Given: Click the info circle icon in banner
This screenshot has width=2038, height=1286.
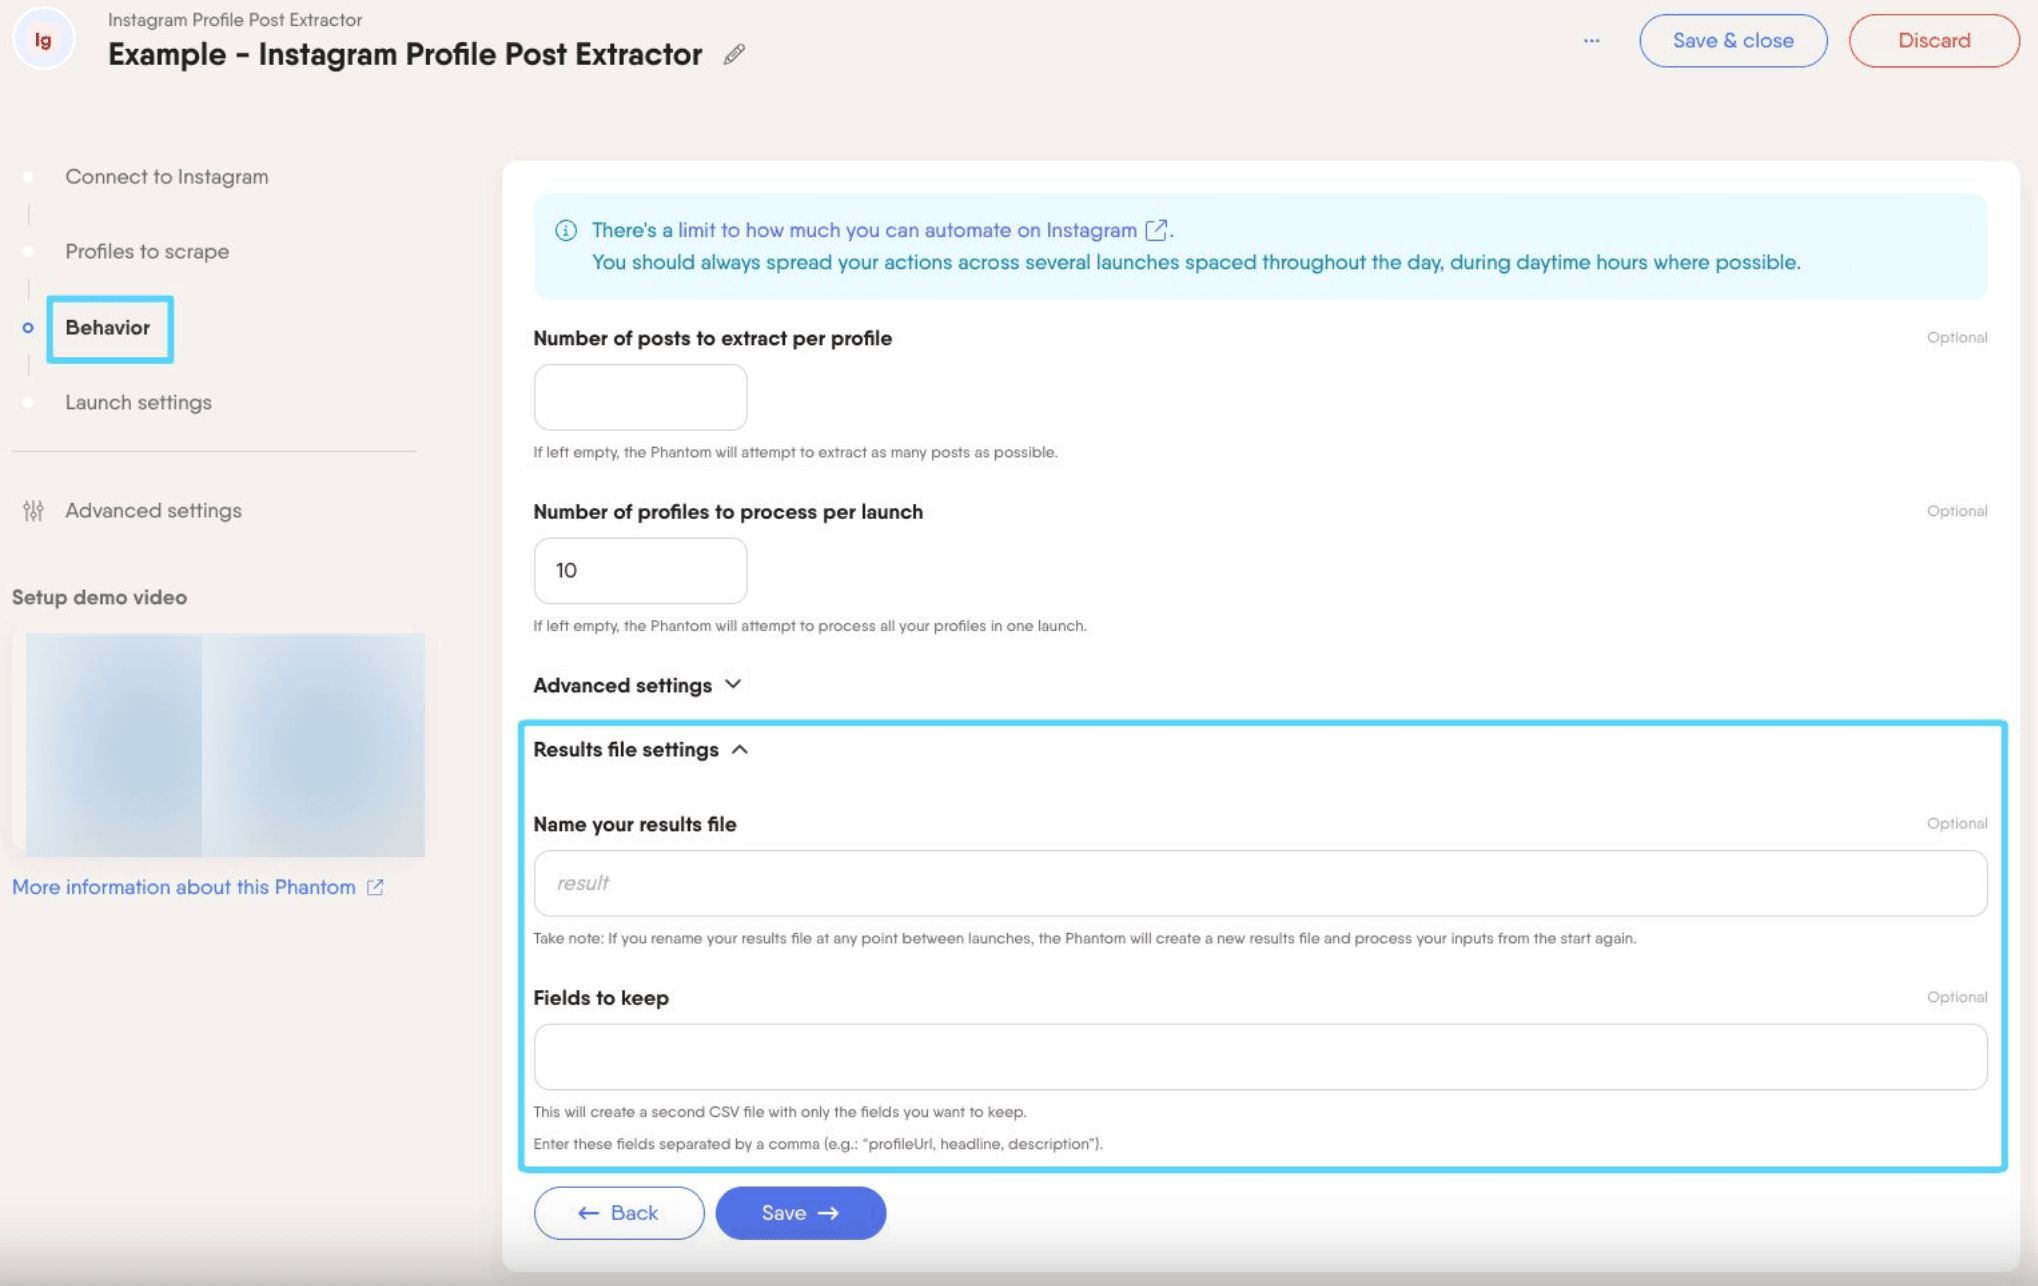Looking at the screenshot, I should coord(566,231).
